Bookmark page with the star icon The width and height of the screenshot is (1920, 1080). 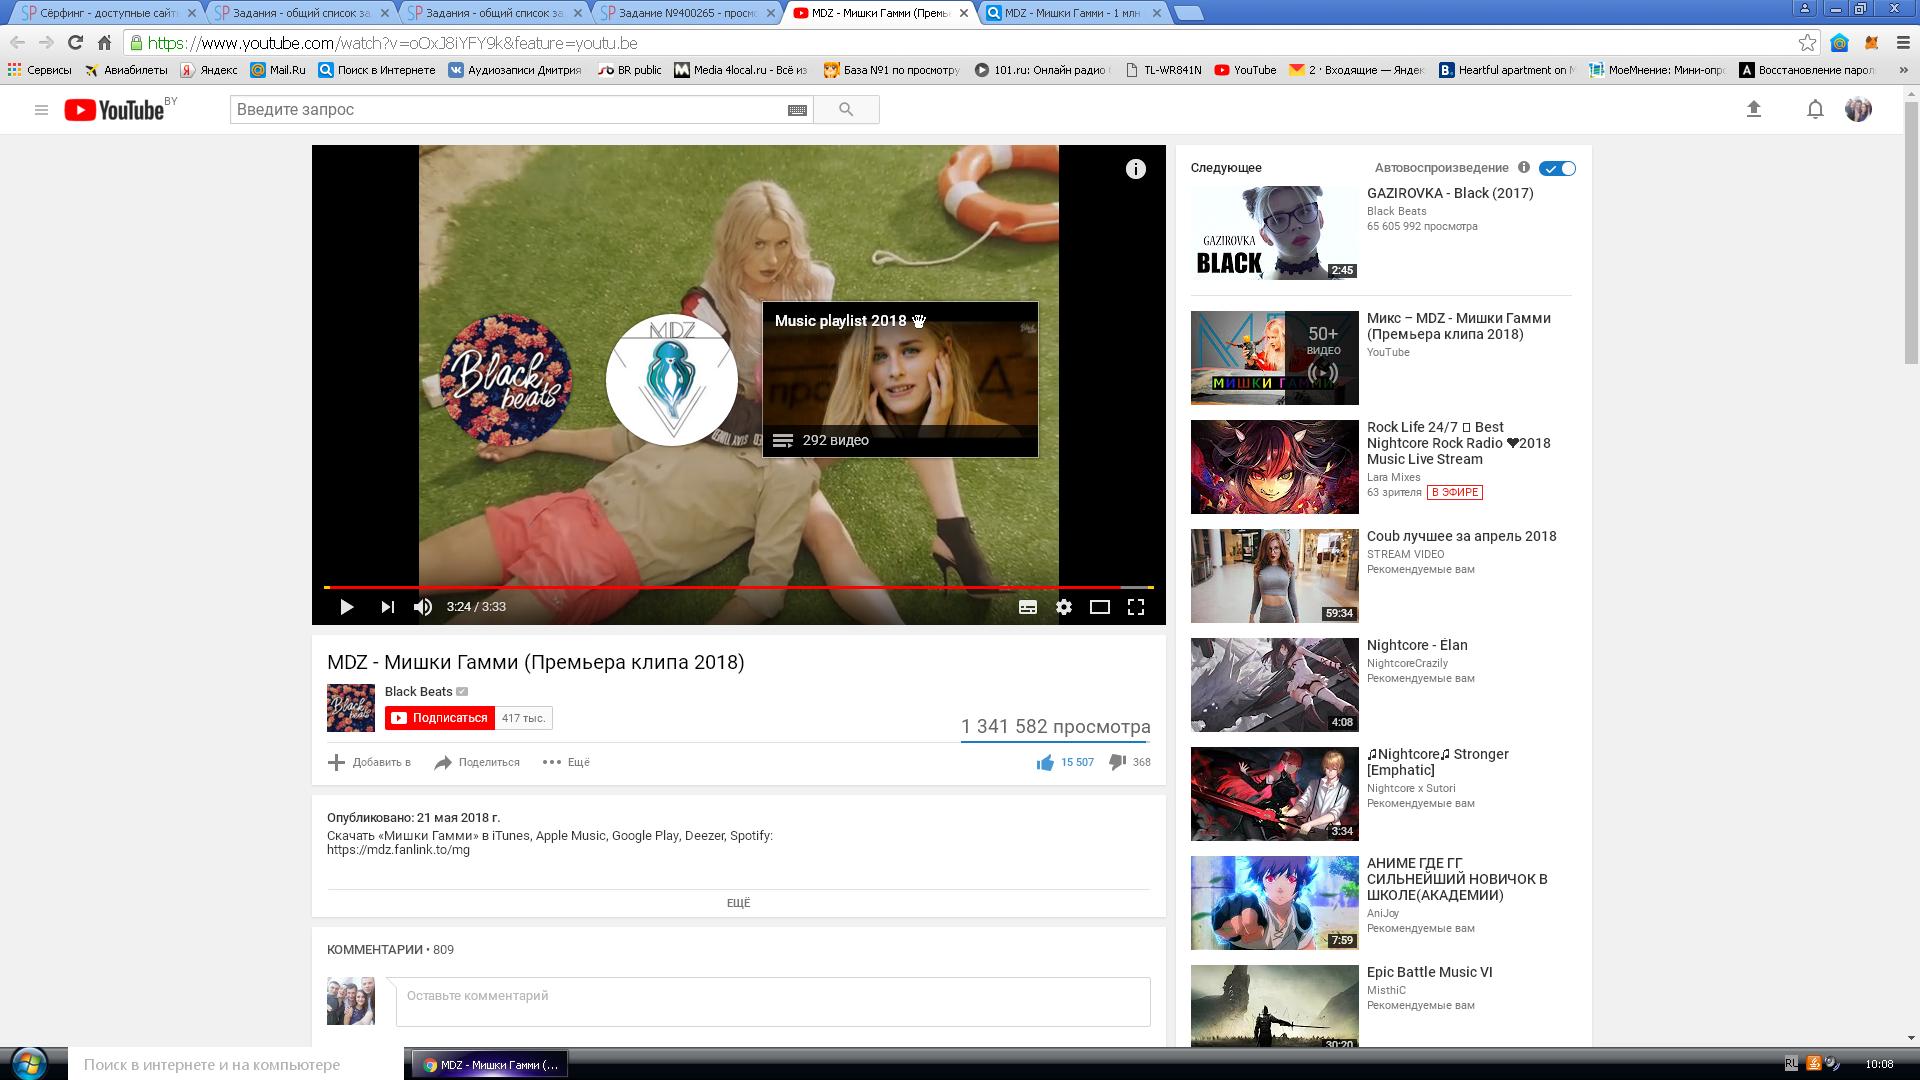coord(1807,43)
